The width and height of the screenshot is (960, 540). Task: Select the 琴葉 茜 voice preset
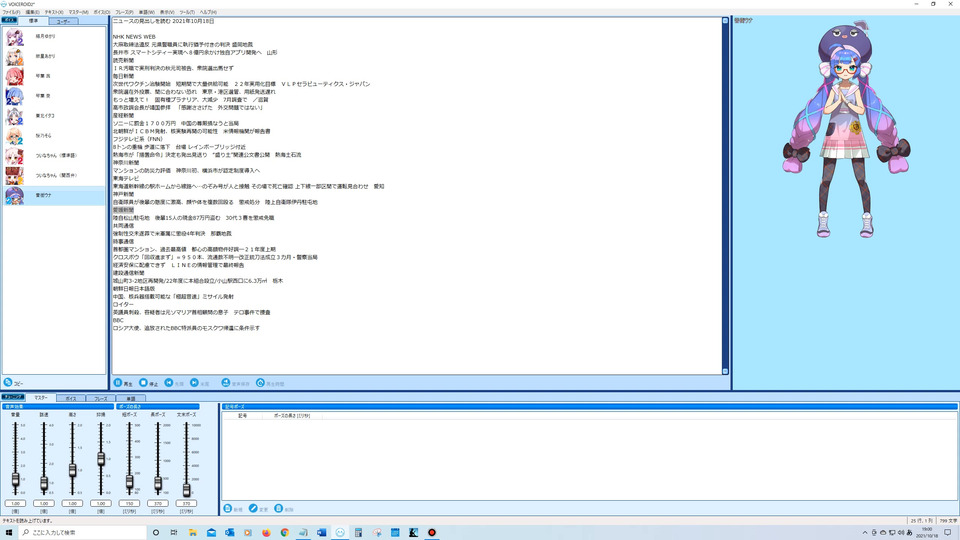click(54, 76)
